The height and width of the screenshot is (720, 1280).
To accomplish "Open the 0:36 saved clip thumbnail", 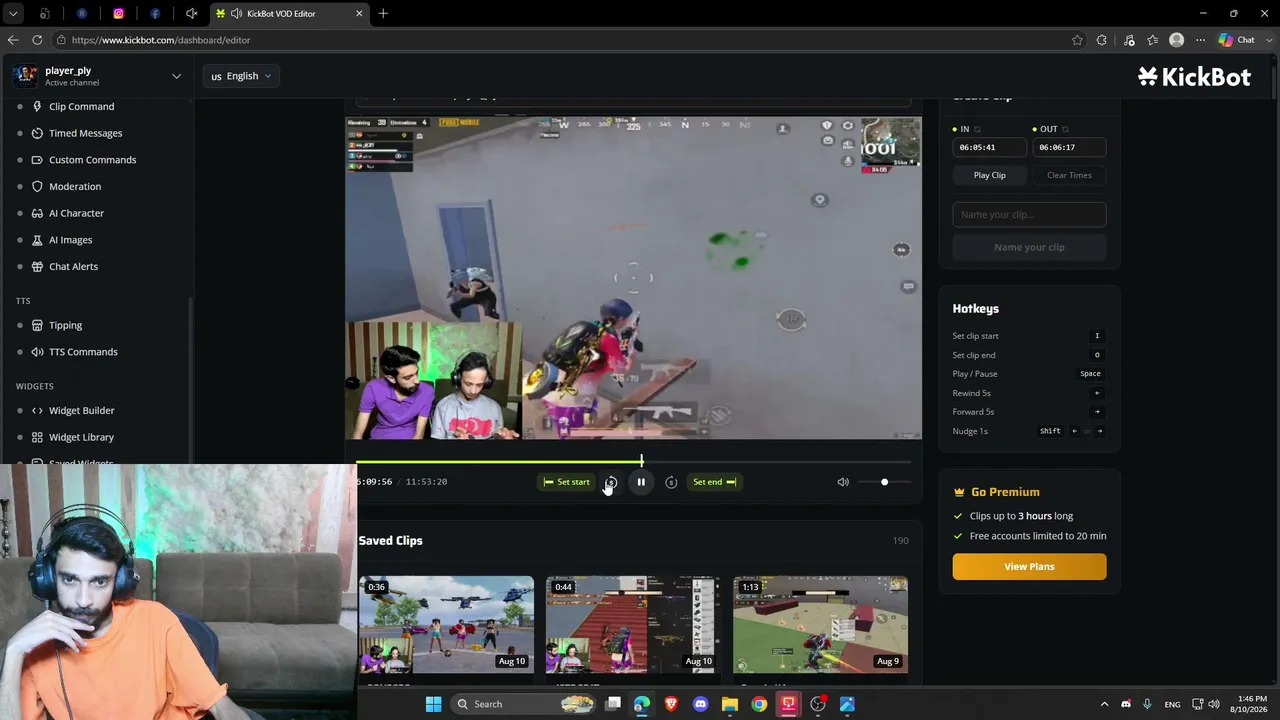I will 446,624.
